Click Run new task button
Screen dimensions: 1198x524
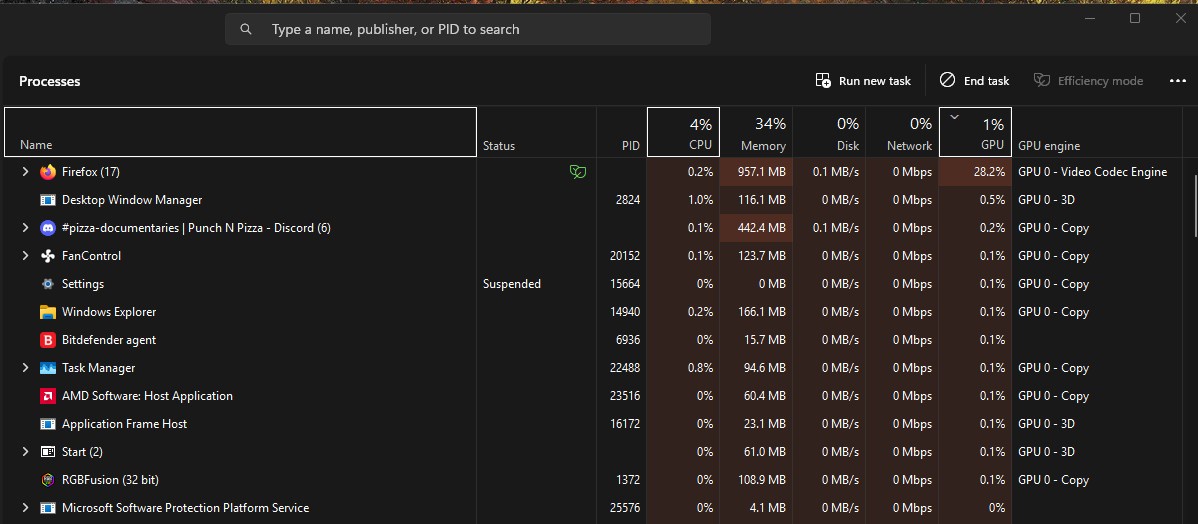point(863,81)
